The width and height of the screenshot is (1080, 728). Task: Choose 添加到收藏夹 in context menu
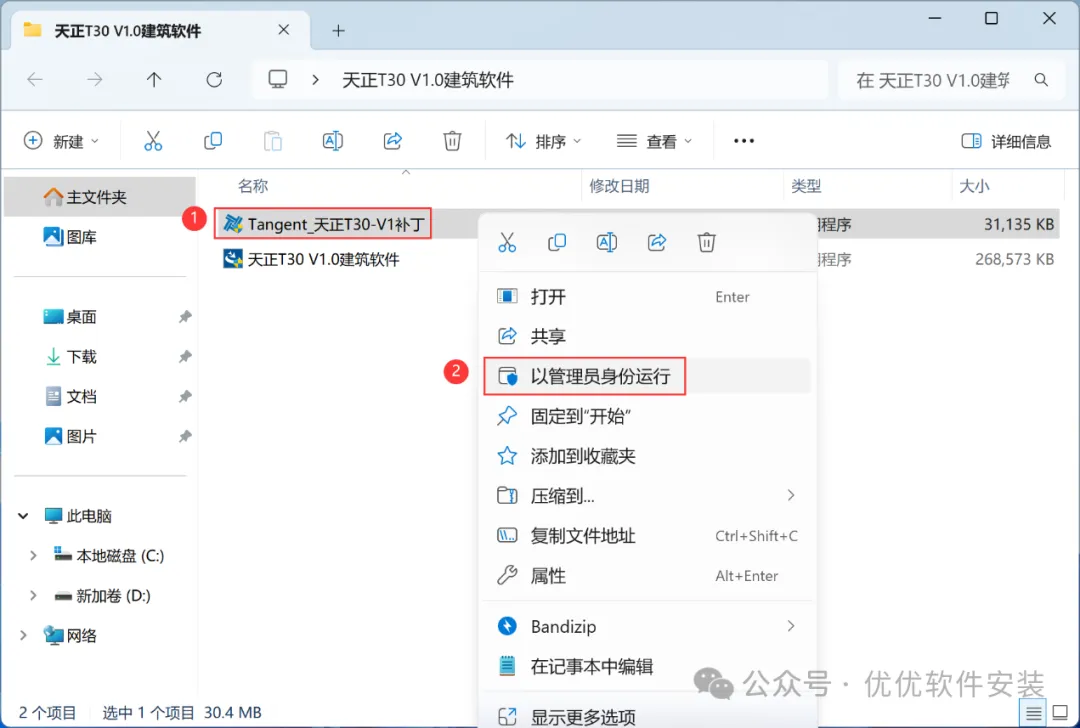[647, 456]
